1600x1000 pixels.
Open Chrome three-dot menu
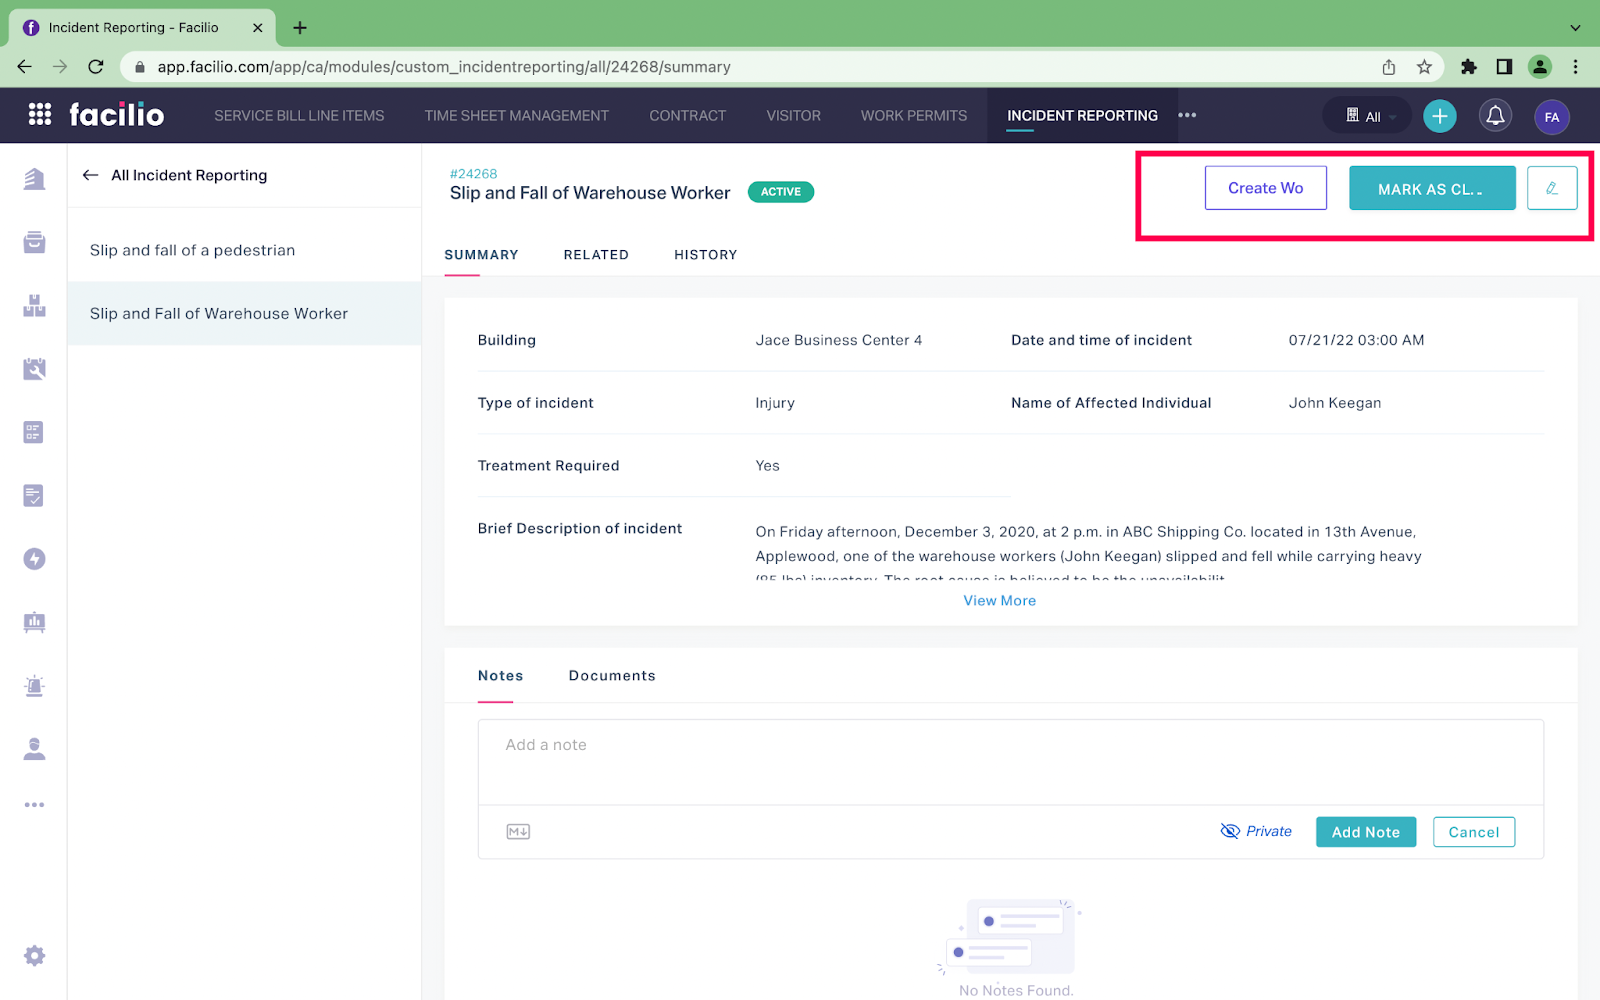tap(1575, 67)
